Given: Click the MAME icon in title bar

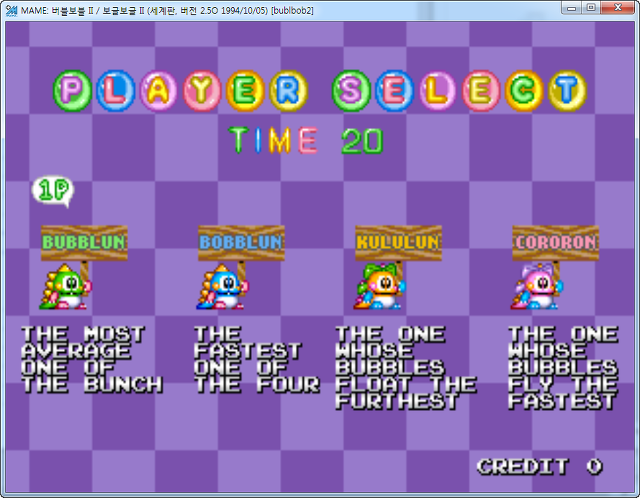Looking at the screenshot, I should pos(11,10).
